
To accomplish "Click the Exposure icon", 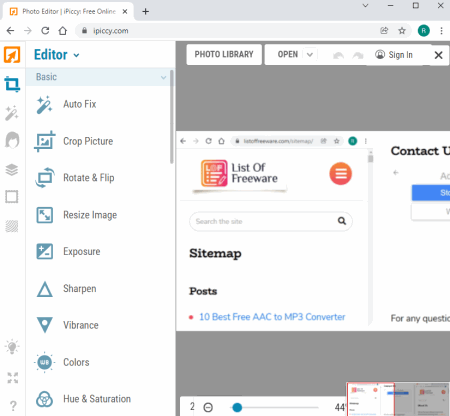I will coord(45,251).
